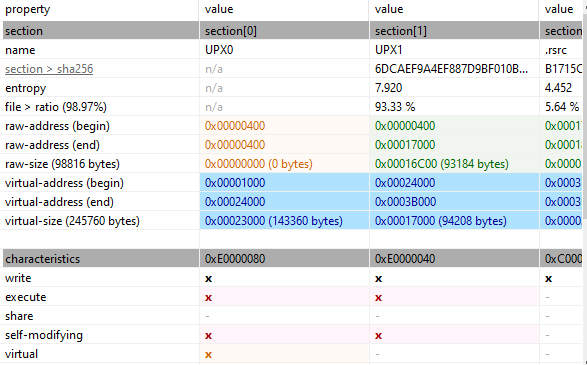
Task: Click the write flag x for UPX0
Action: [209, 279]
